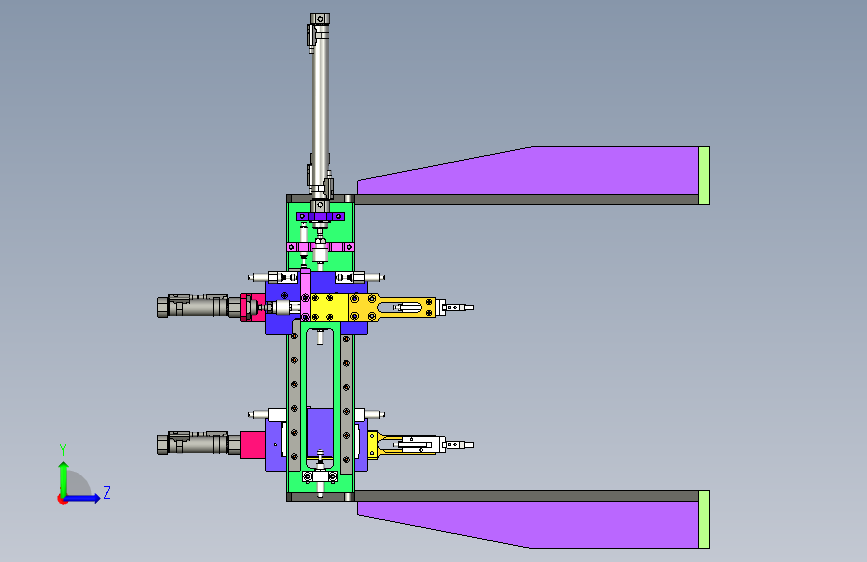Click the green Y axis arrow of triad
The image size is (867, 562).
coord(64,478)
